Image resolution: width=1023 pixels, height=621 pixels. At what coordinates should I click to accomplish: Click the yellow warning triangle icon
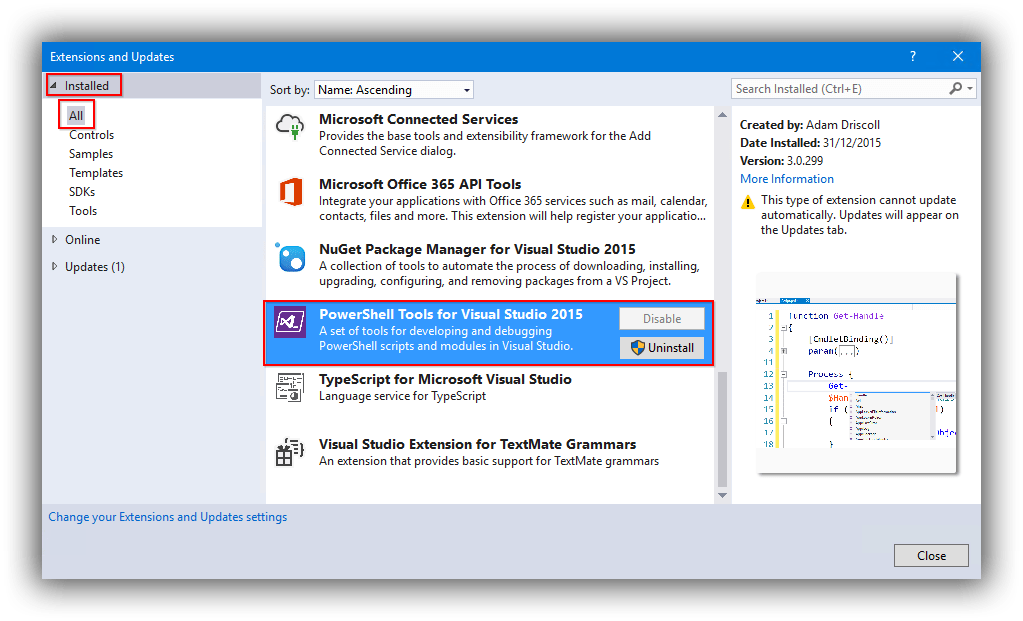tap(748, 202)
